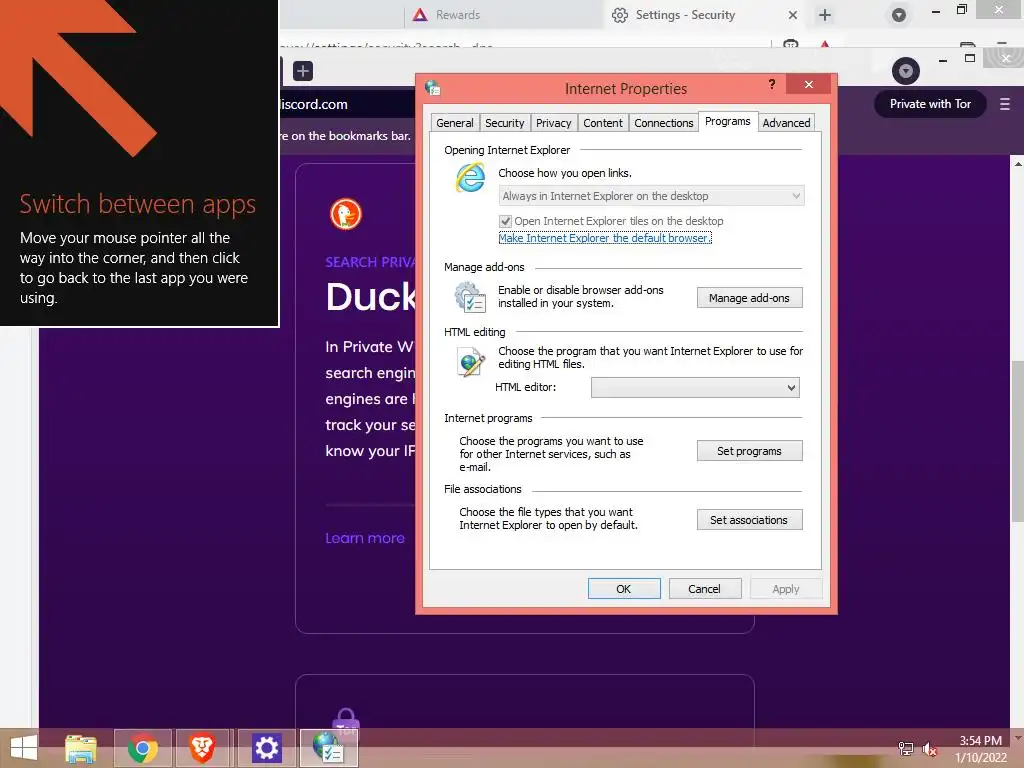The height and width of the screenshot is (768, 1024).
Task: Open the Windows Start button
Action: pos(24,748)
